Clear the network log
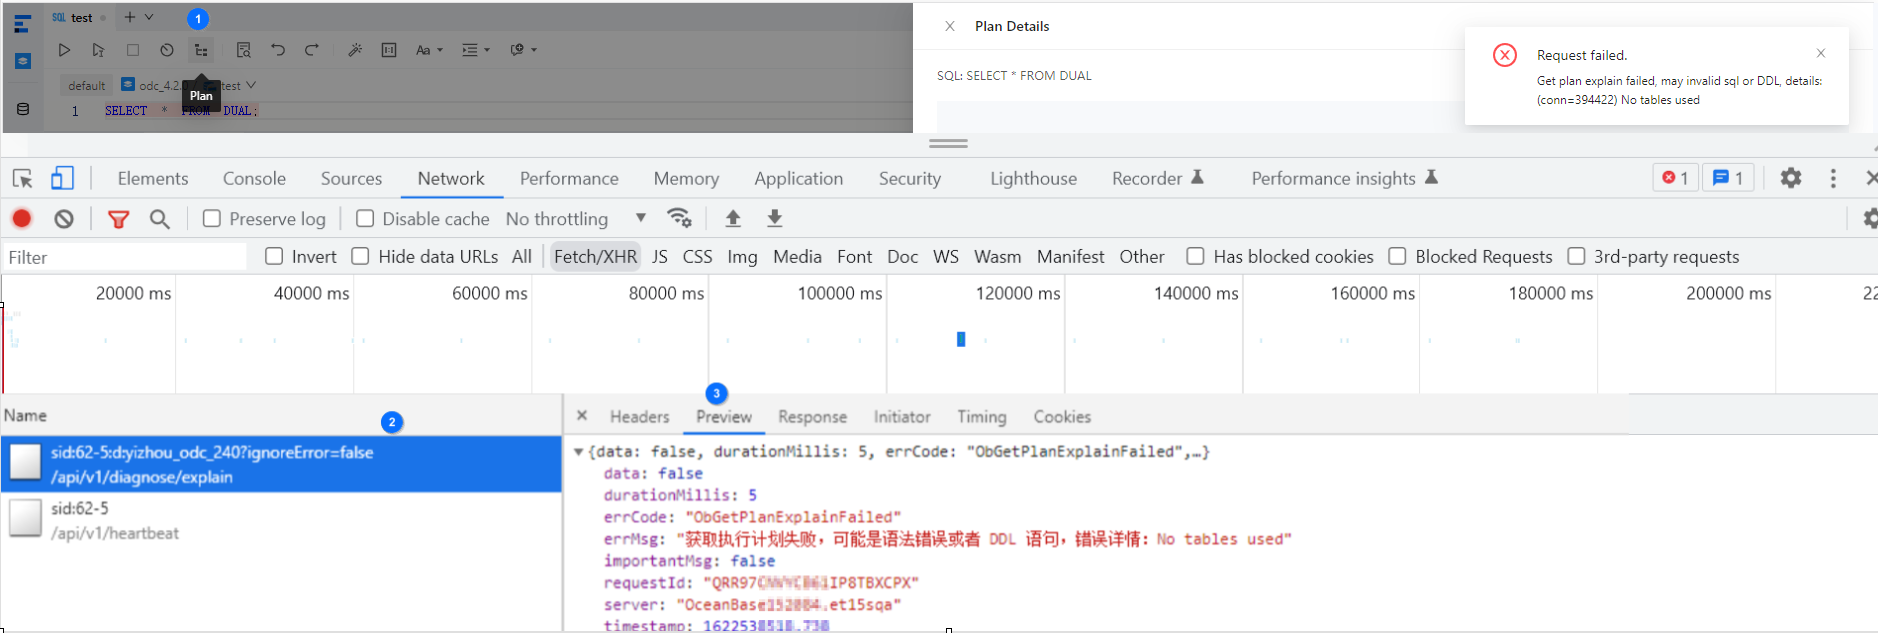Viewport: 1878px width, 633px height. [x=64, y=219]
